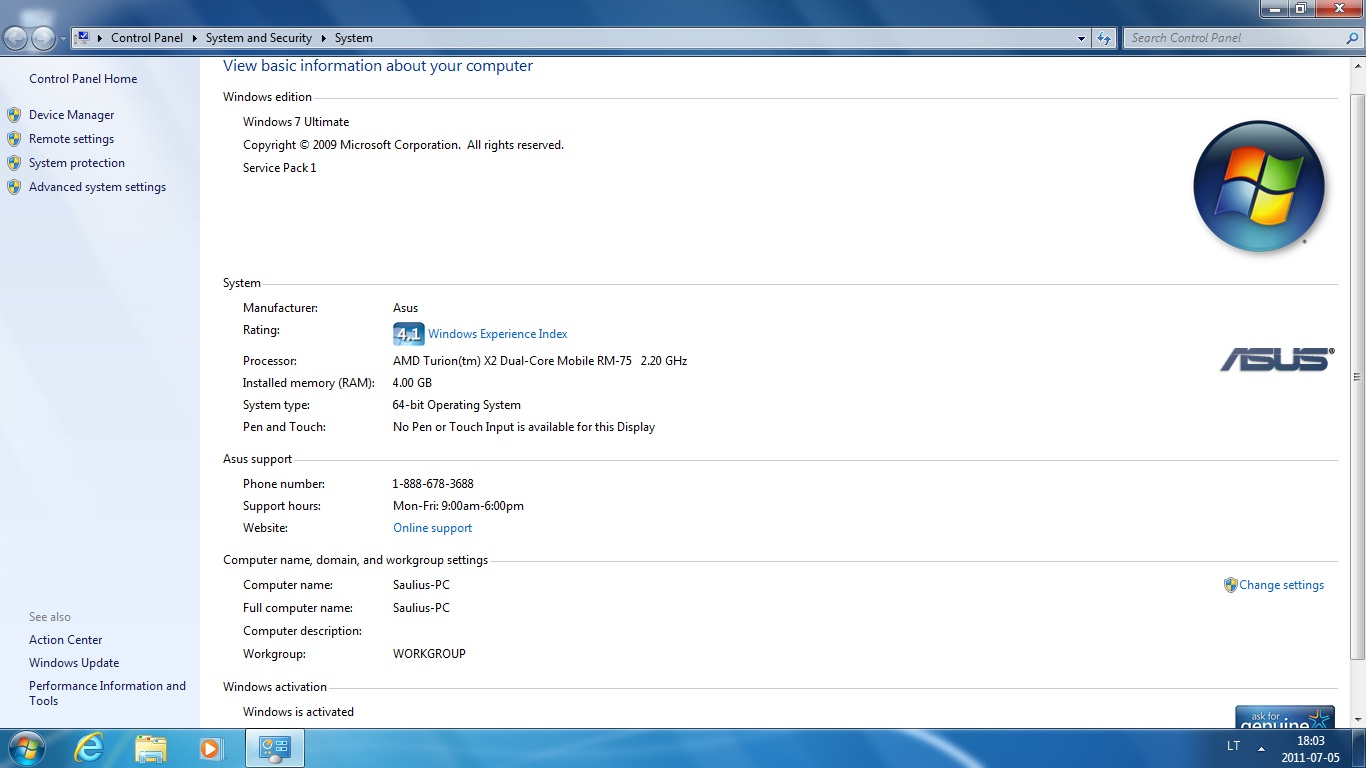The height and width of the screenshot is (768, 1366).
Task: Click the Windows Experience Index rating badge
Action: coord(408,334)
